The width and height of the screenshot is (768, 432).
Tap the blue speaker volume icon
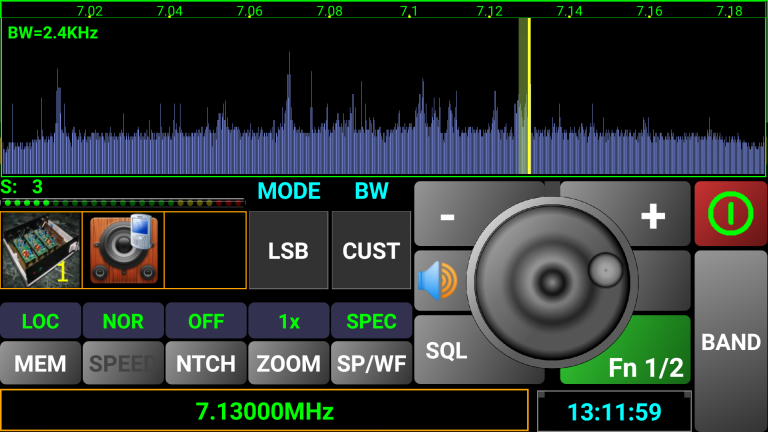point(438,281)
